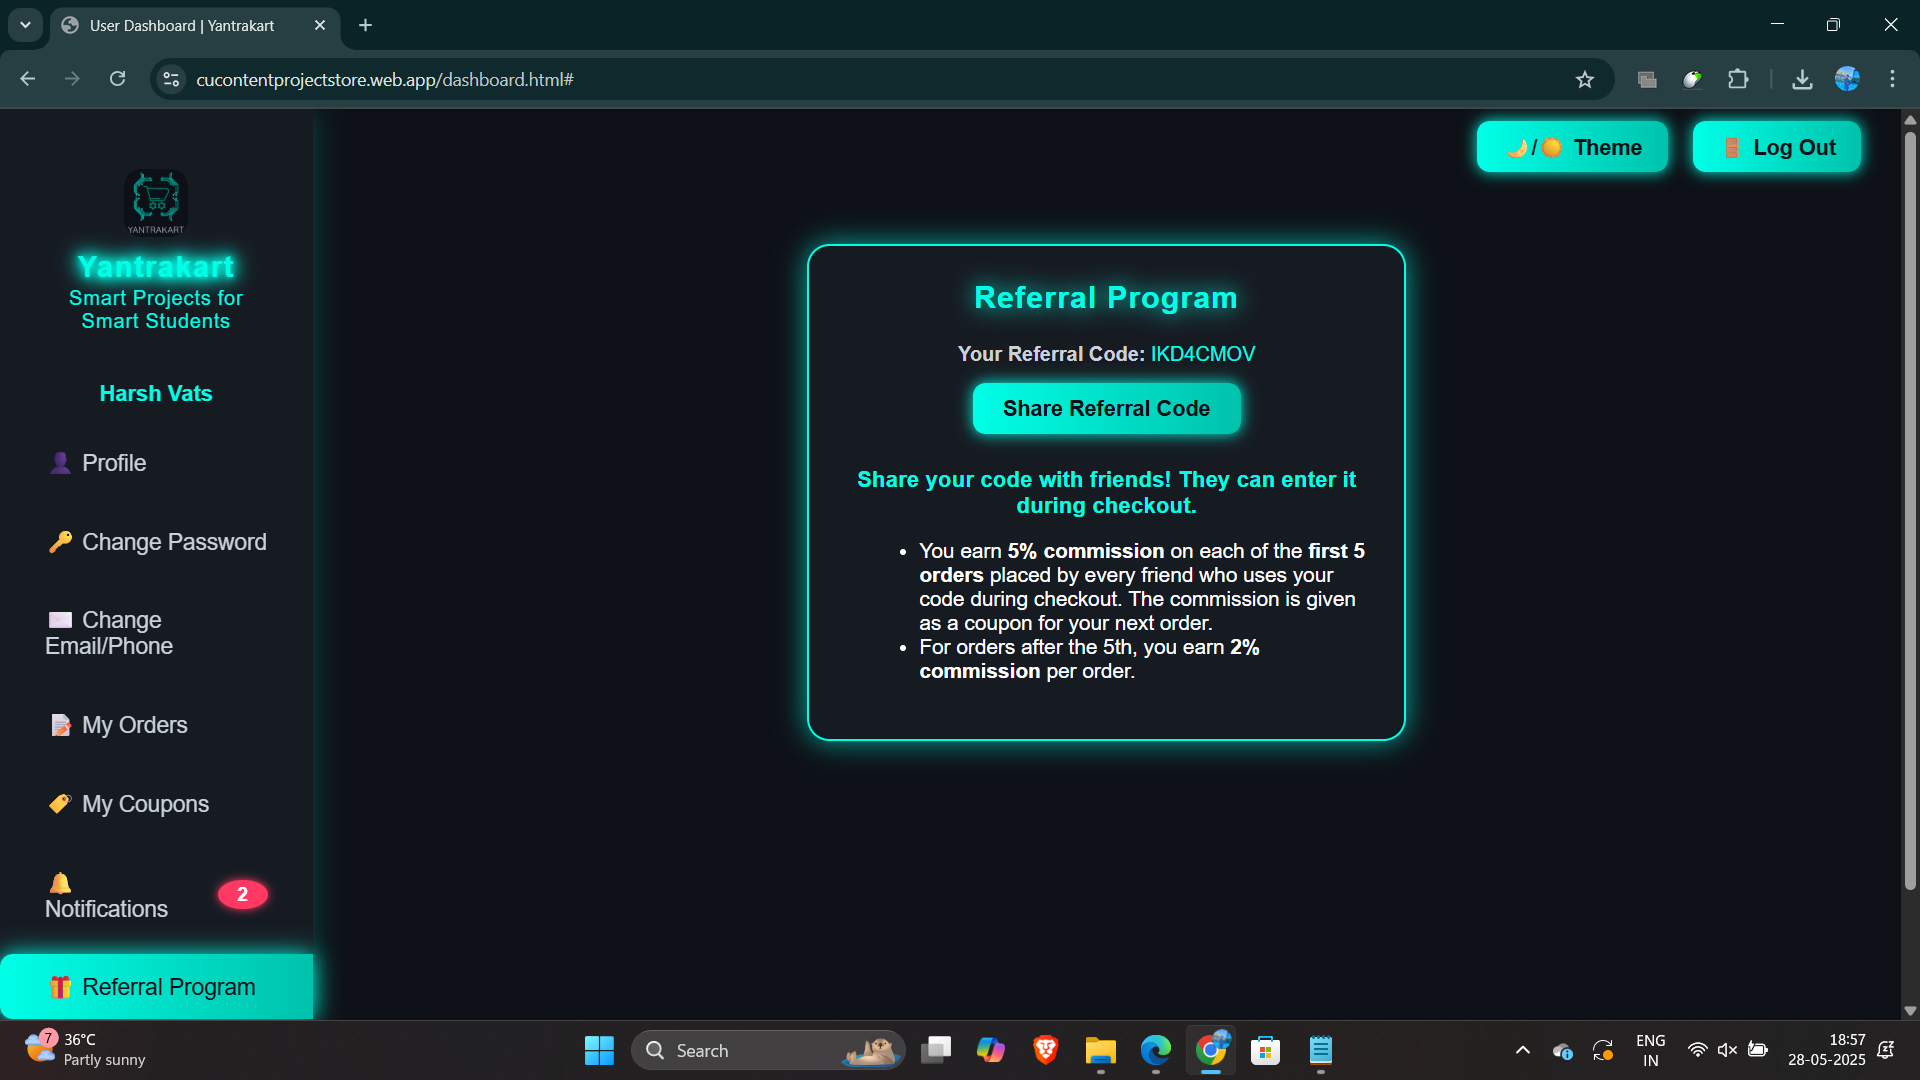Open Change Password in sidebar
Image resolution: width=1920 pixels, height=1080 pixels.
(173, 542)
